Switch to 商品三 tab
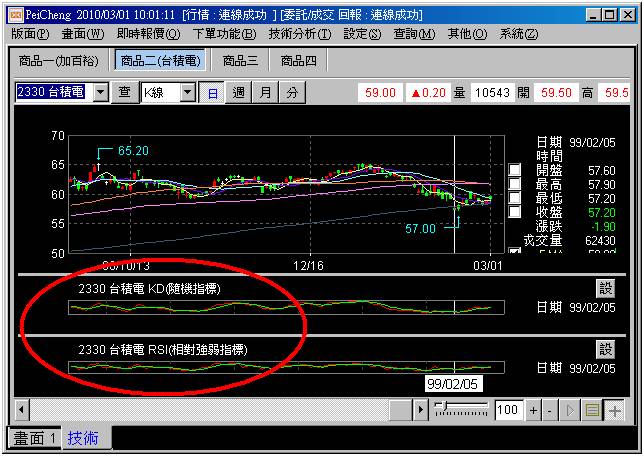 tap(241, 61)
